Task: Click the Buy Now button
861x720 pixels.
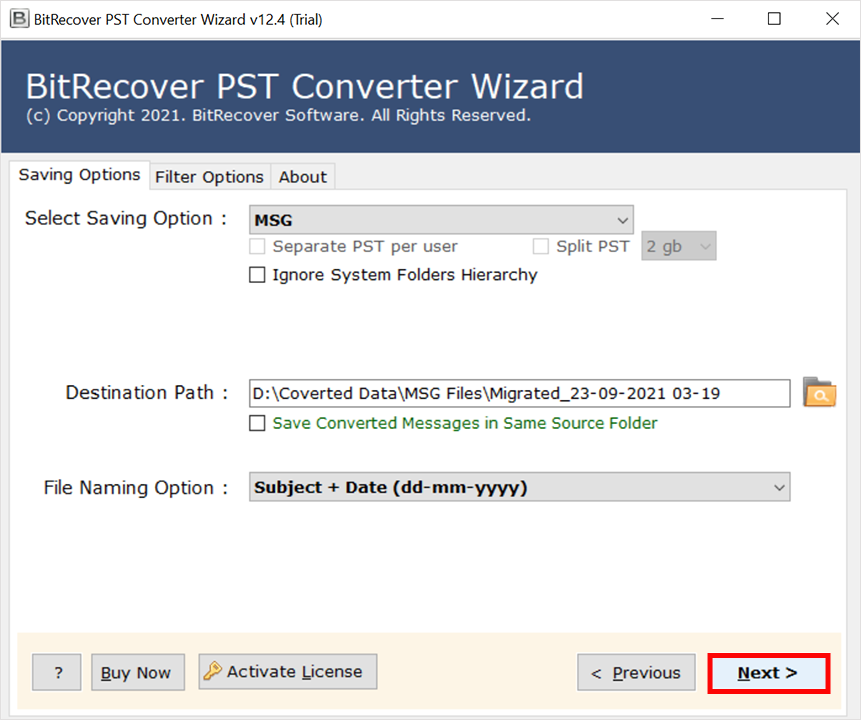Action: [138, 672]
